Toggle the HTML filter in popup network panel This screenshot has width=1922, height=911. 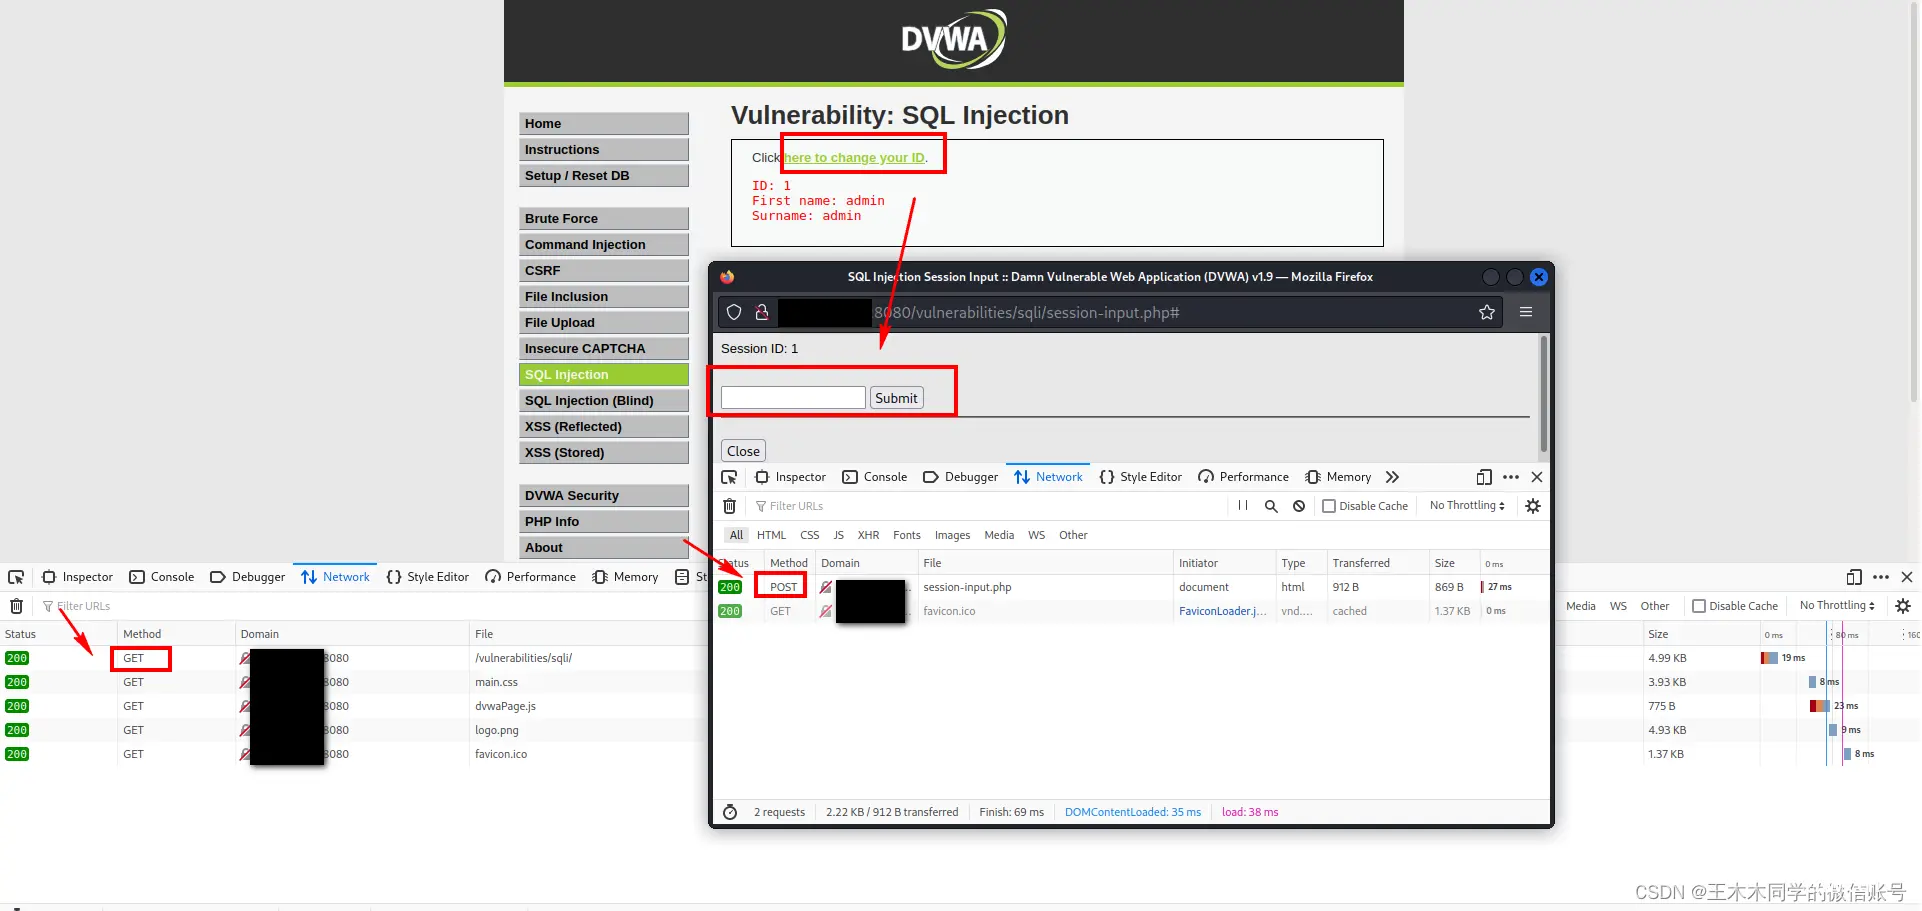pos(771,535)
